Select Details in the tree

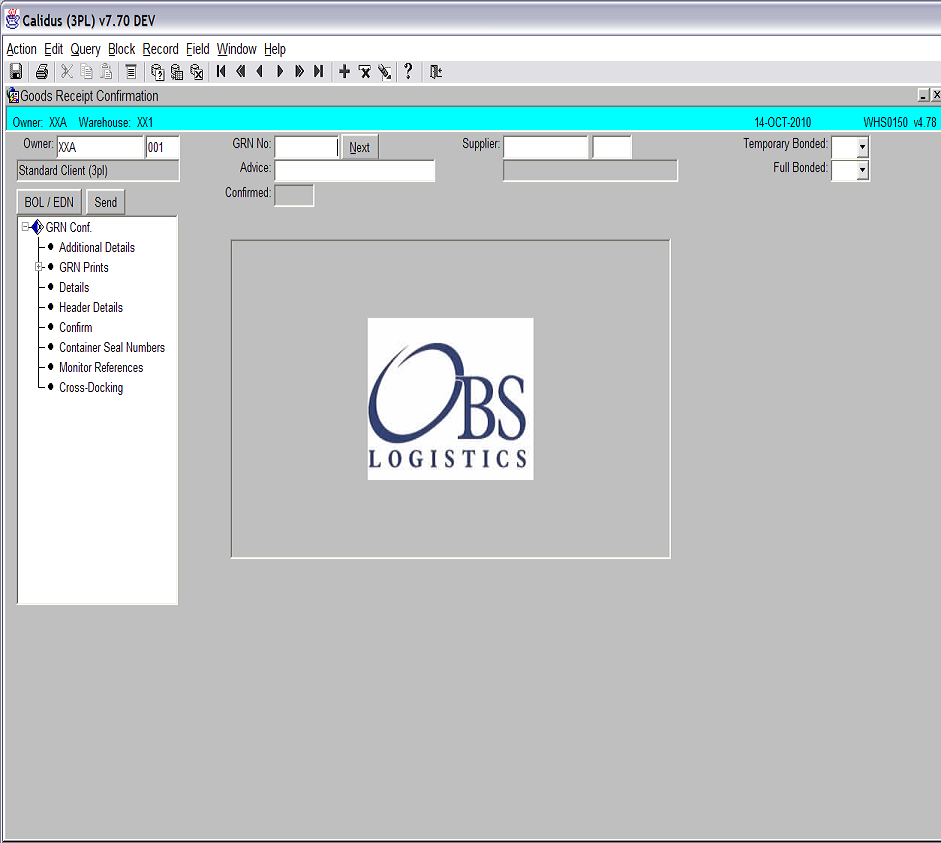[x=74, y=287]
